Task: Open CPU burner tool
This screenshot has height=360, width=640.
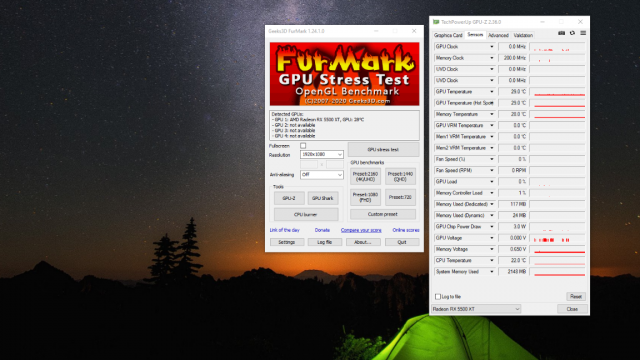Action: click(306, 214)
